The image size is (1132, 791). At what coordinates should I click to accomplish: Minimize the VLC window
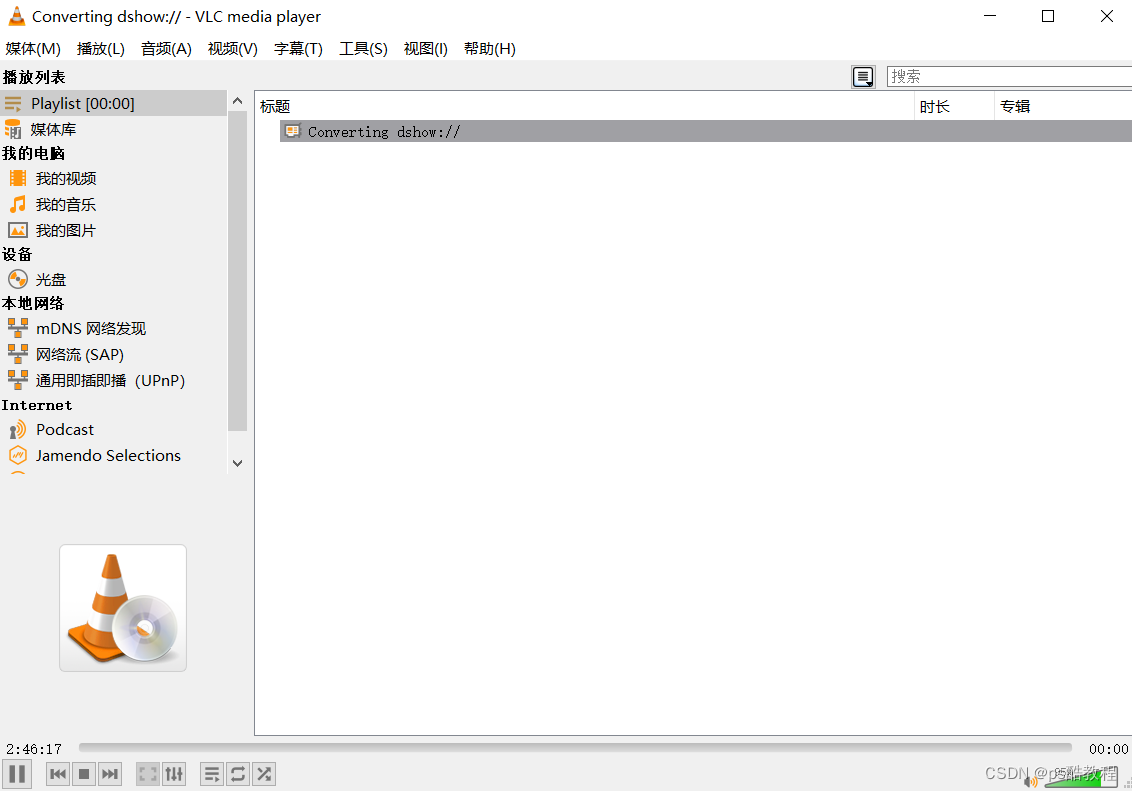[x=990, y=16]
